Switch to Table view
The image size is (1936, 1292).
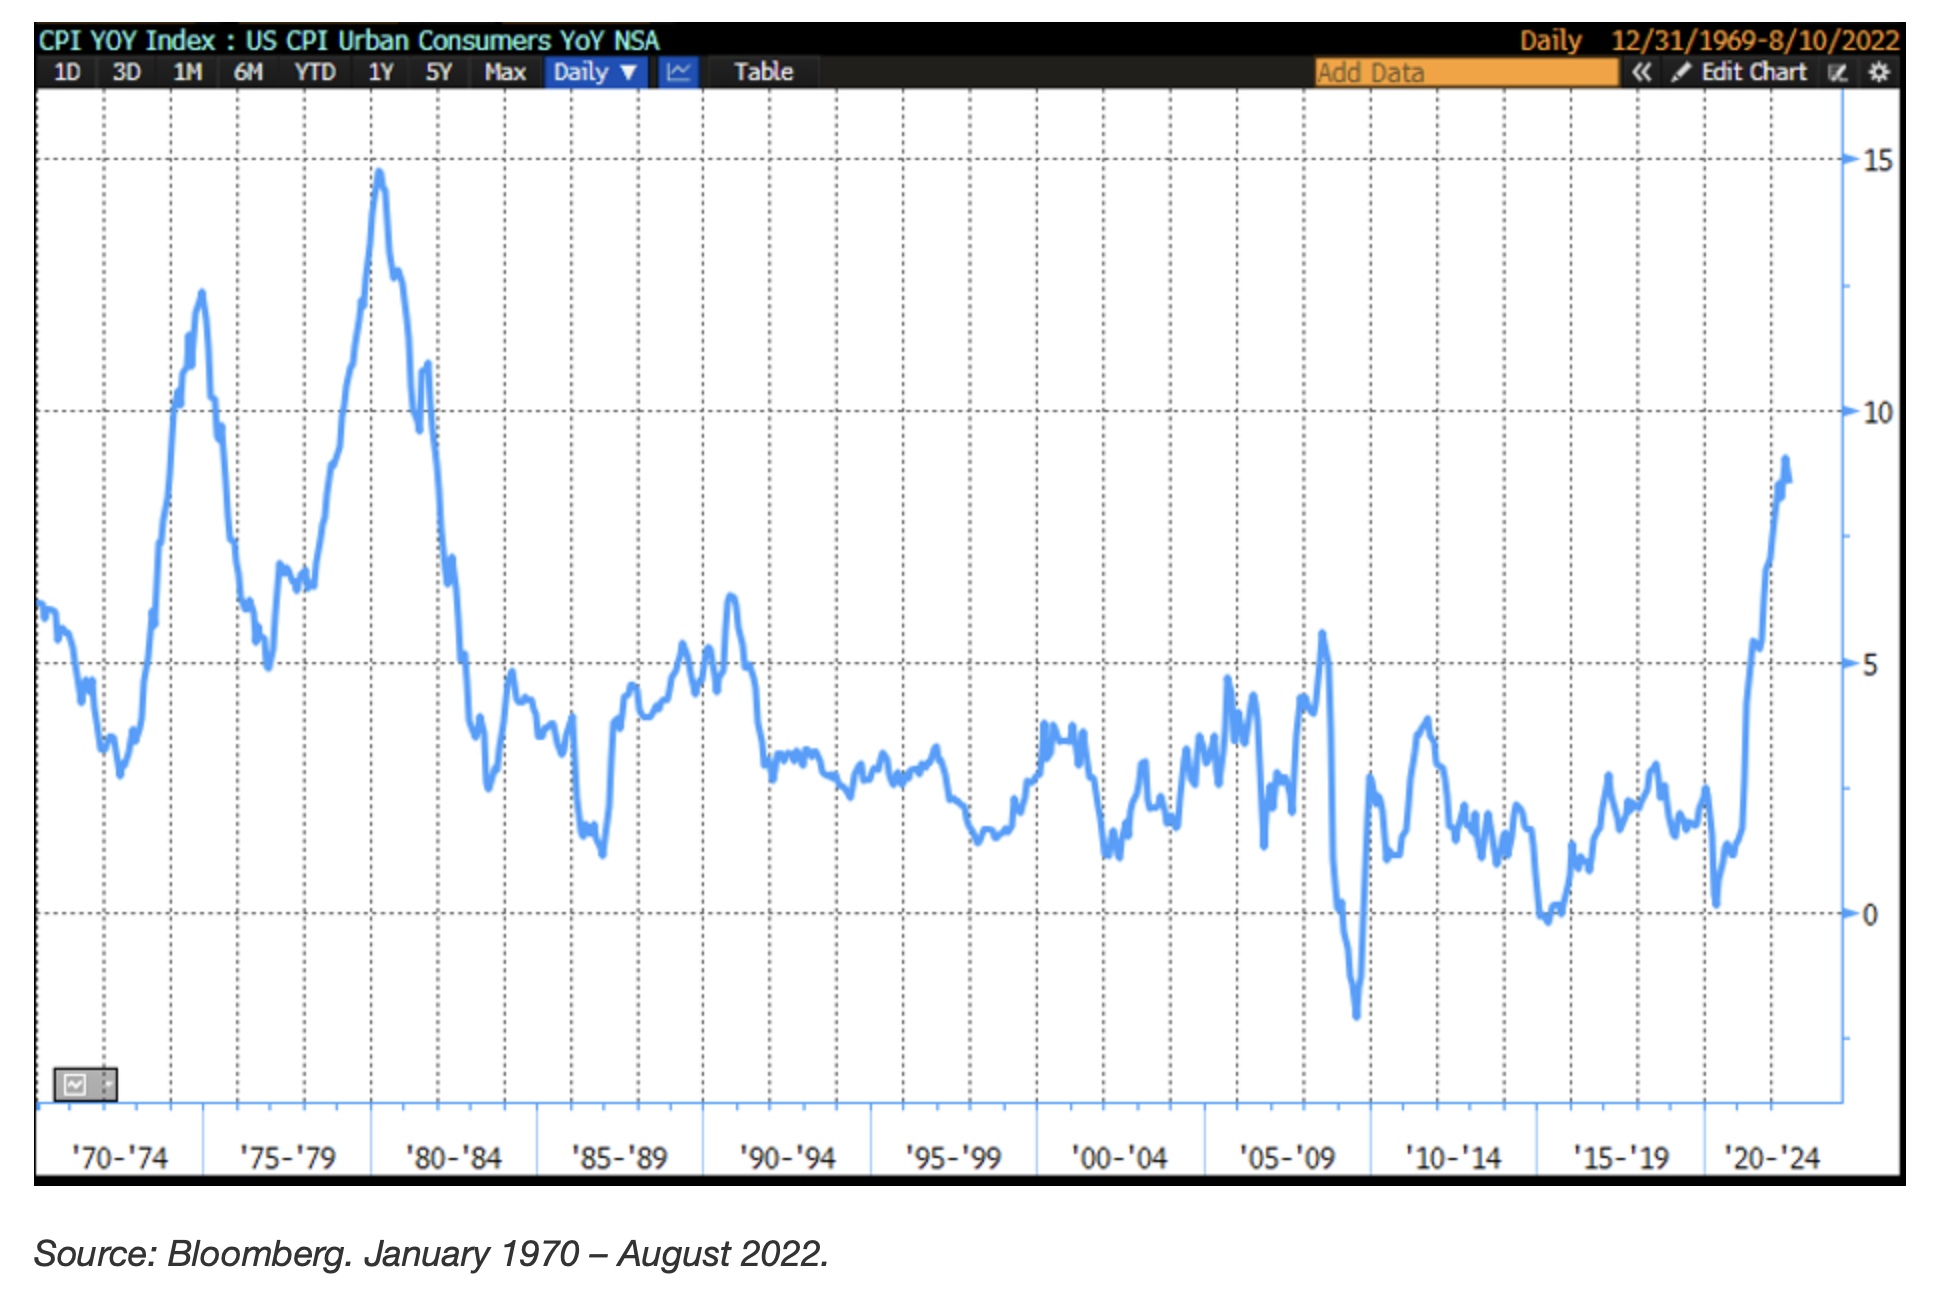[763, 72]
